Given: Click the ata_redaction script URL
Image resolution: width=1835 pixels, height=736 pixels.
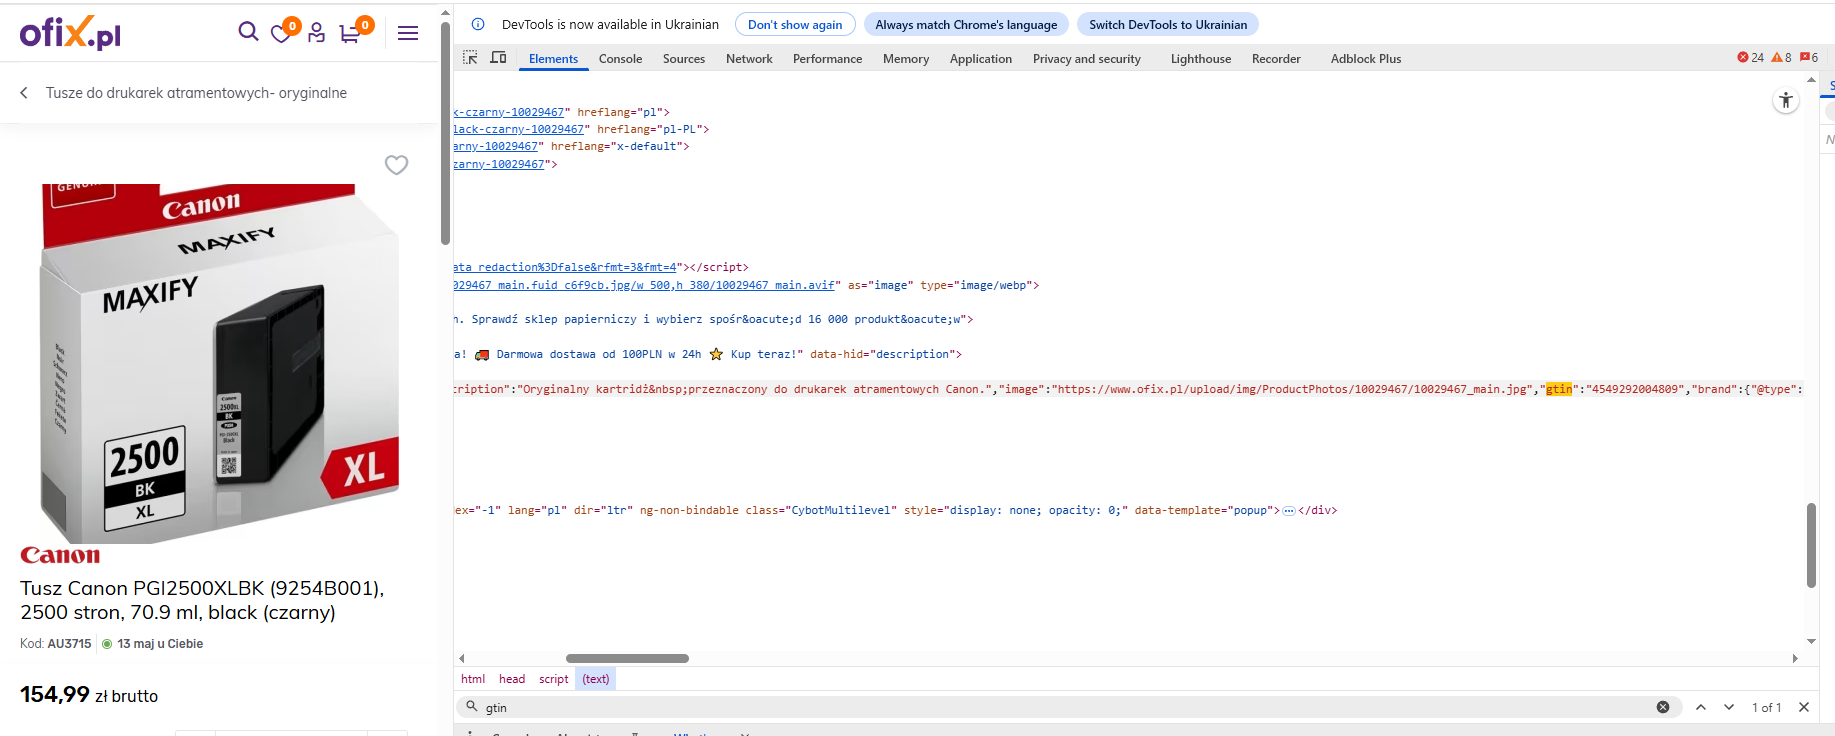Looking at the screenshot, I should 565,267.
